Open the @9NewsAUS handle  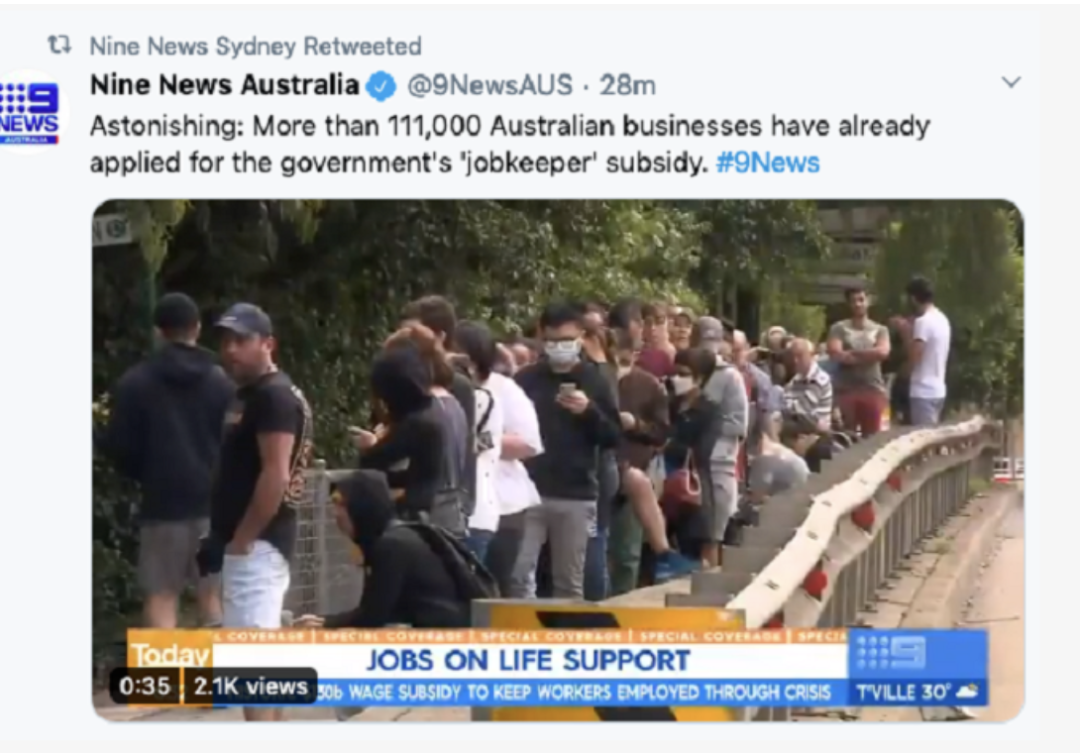coord(490,86)
